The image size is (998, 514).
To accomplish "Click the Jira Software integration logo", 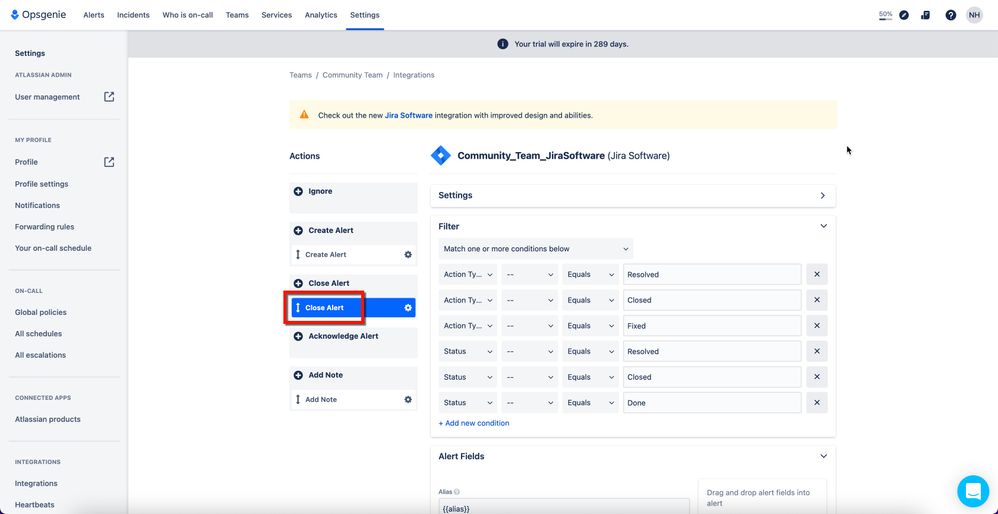I will click(440, 155).
